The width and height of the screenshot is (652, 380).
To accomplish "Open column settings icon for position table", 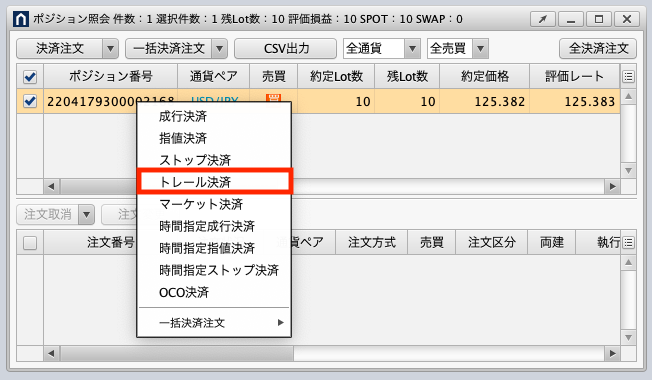I will pyautogui.click(x=628, y=76).
